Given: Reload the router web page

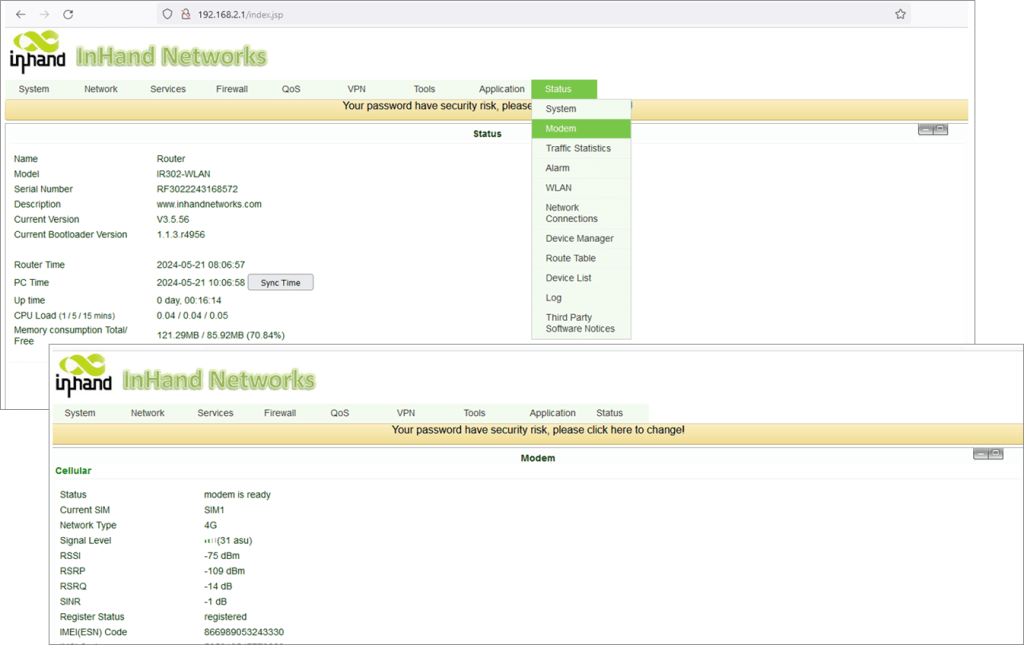Looking at the screenshot, I should (68, 14).
